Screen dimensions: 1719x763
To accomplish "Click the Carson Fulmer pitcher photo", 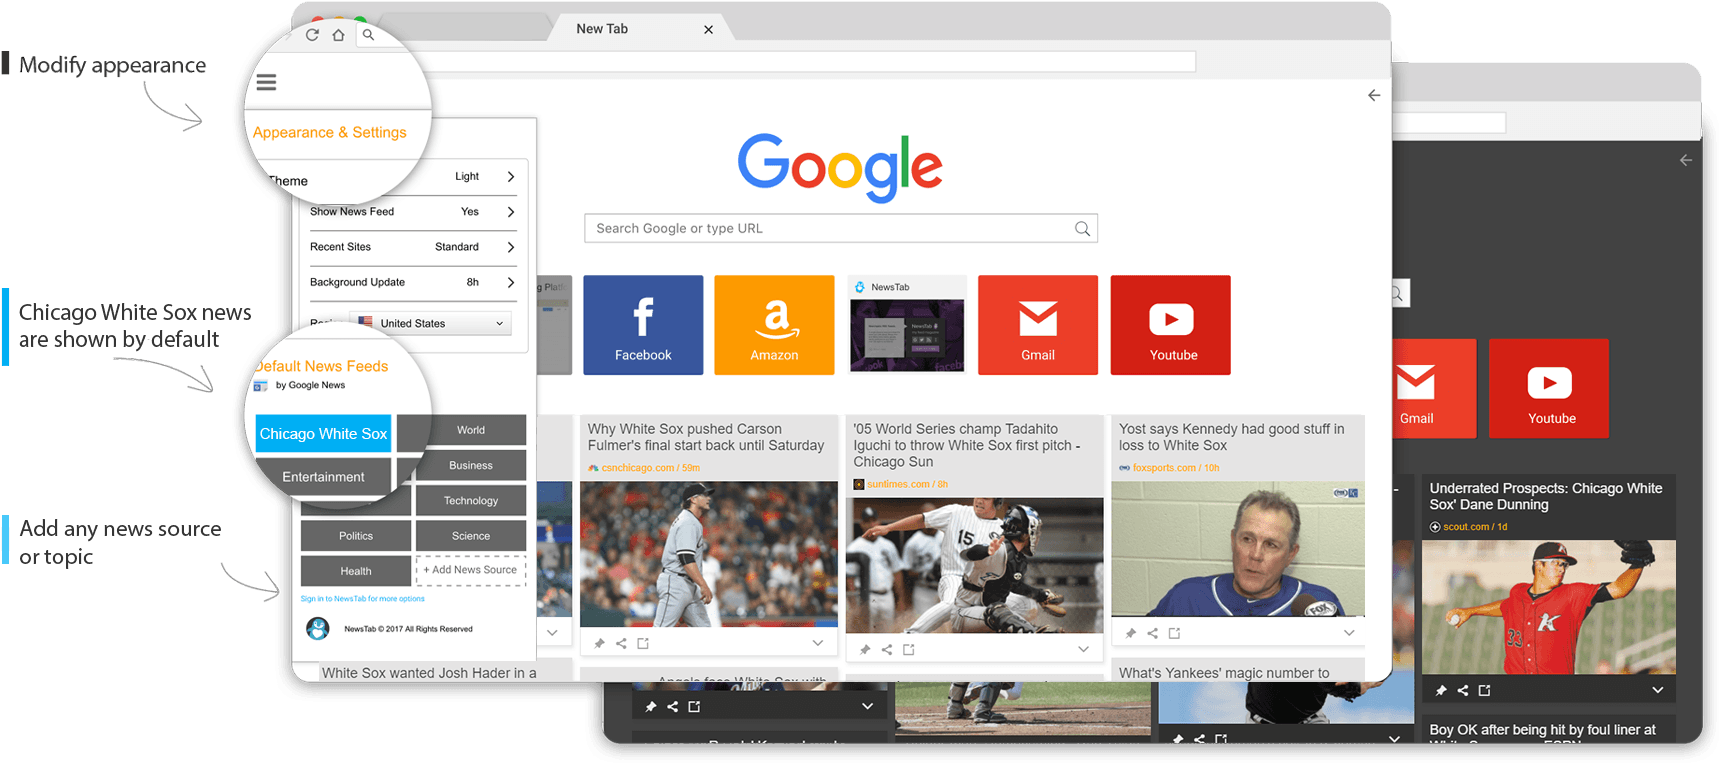I will [709, 554].
